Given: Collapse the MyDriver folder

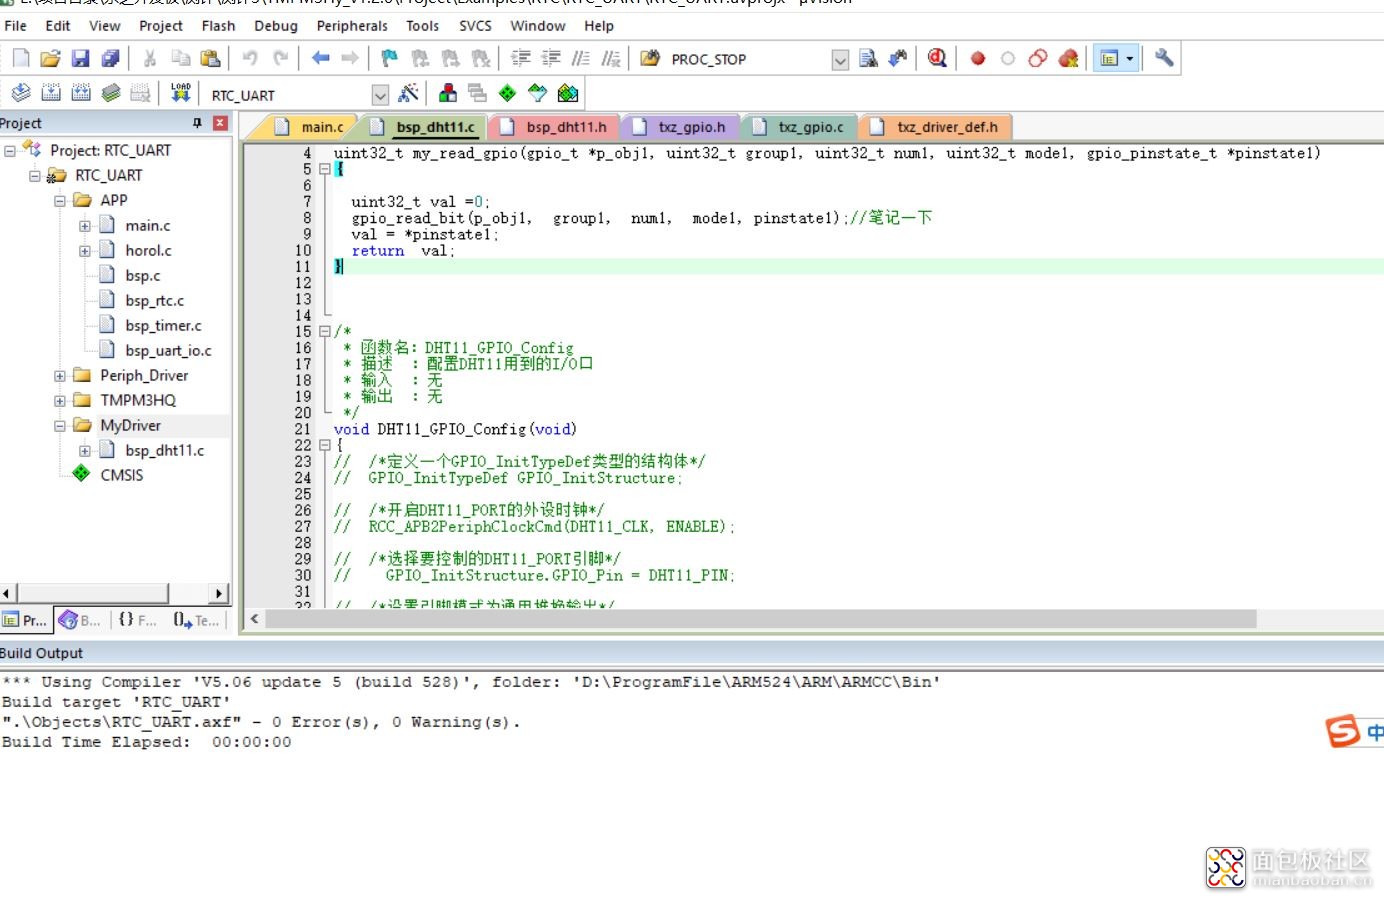Looking at the screenshot, I should [60, 426].
